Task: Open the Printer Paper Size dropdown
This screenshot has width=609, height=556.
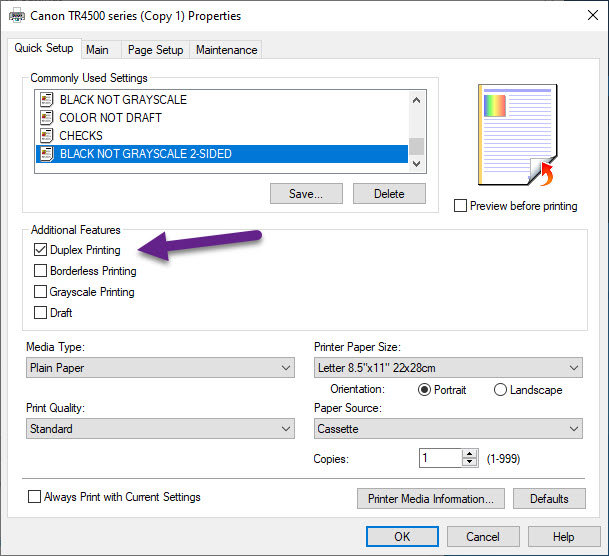Action: coord(448,368)
